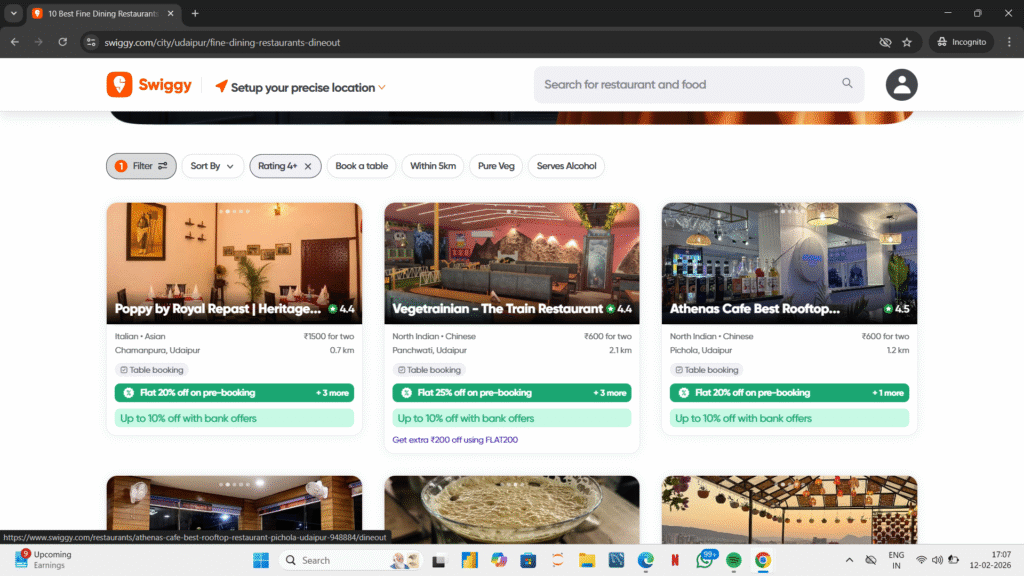This screenshot has height=576, width=1024.
Task: Reload the page in browser
Action: click(63, 42)
